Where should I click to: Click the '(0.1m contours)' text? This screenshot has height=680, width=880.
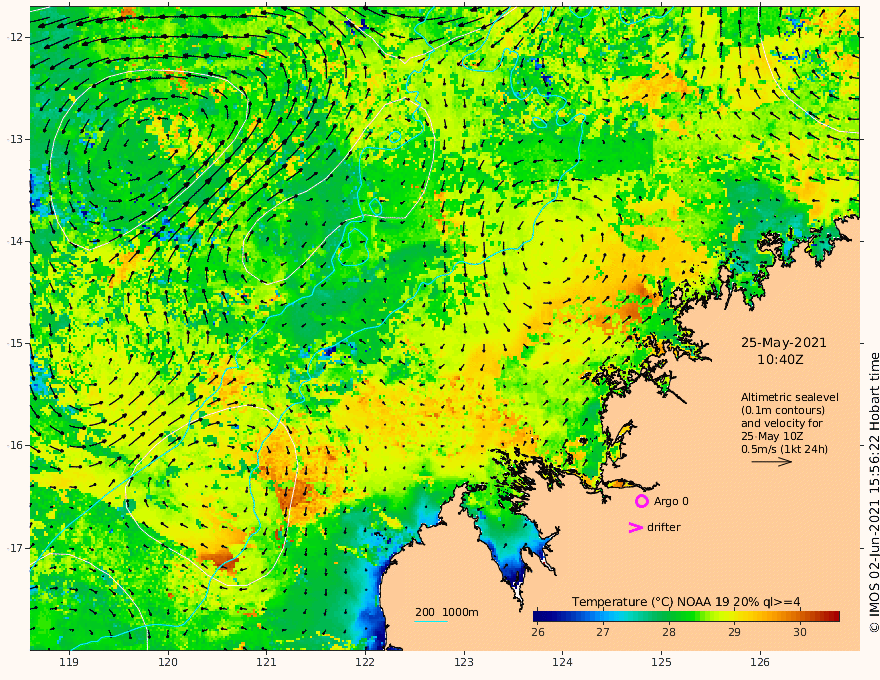point(782,410)
